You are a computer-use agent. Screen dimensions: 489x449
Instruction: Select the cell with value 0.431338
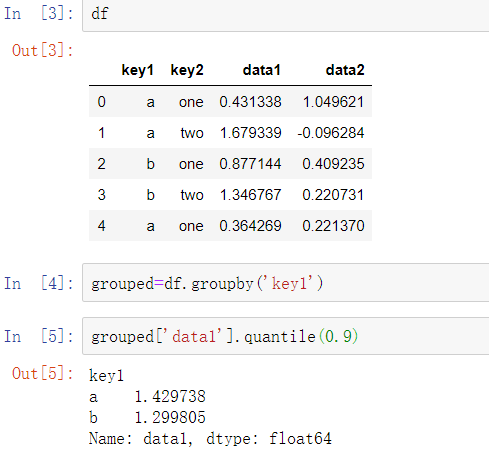point(250,102)
